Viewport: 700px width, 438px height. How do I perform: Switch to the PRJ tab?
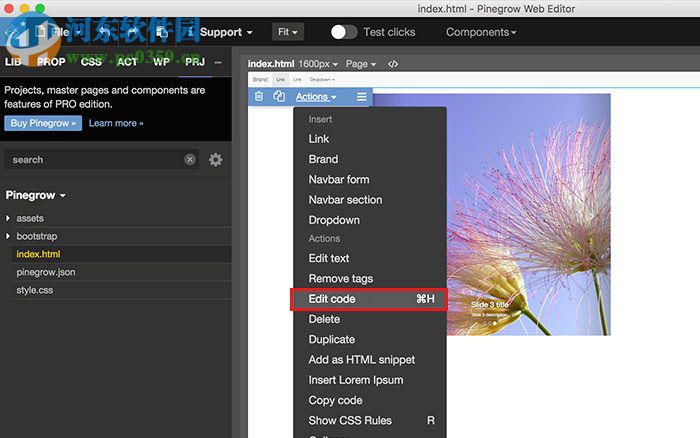click(195, 62)
